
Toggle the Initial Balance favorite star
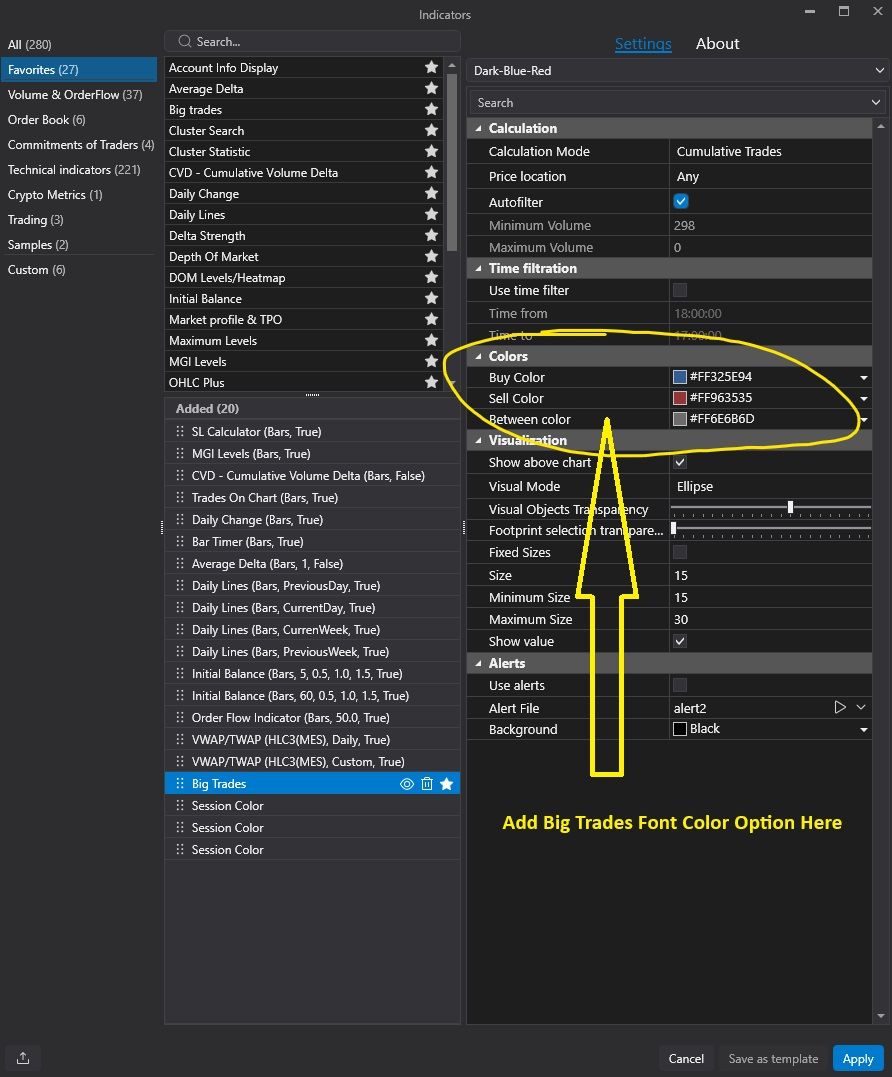click(x=431, y=299)
